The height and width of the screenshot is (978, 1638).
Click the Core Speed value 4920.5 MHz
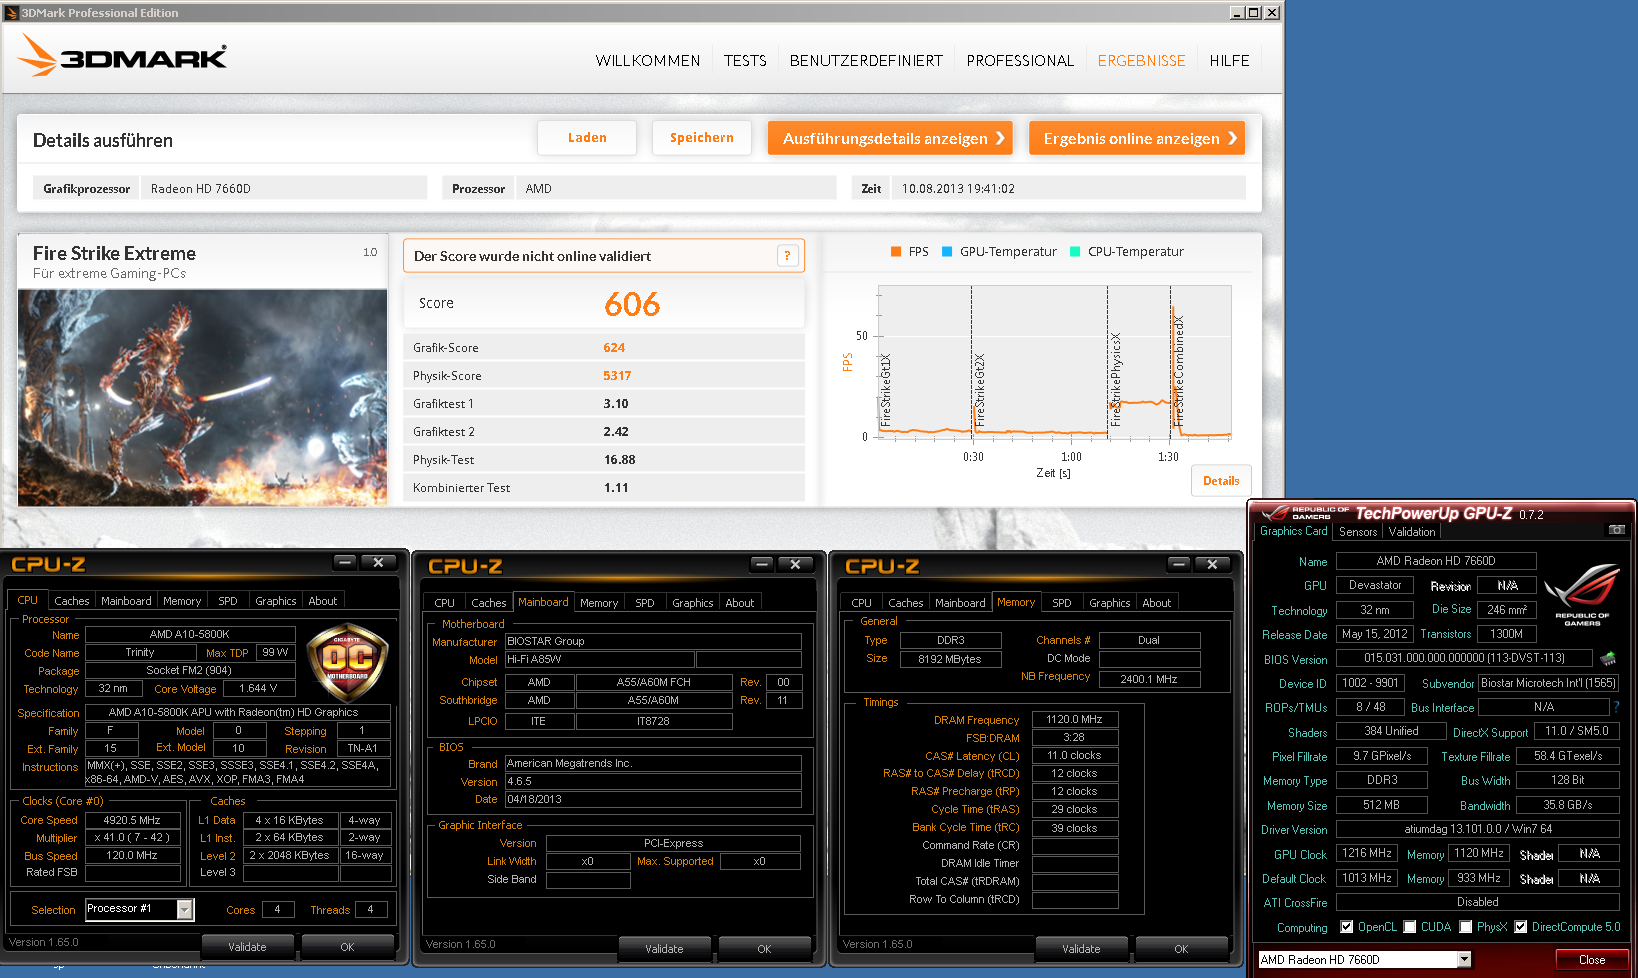(132, 820)
